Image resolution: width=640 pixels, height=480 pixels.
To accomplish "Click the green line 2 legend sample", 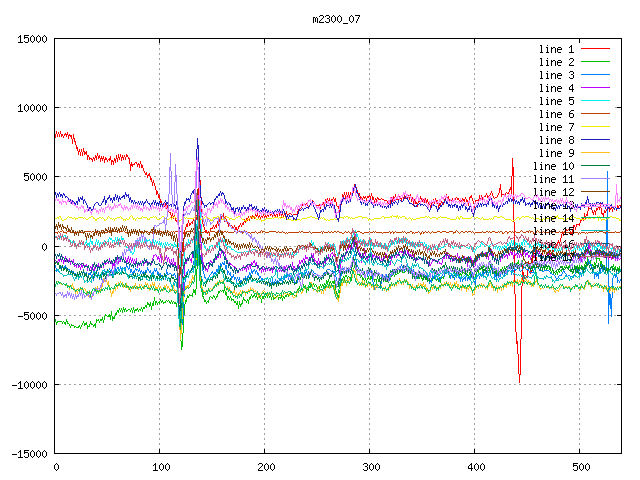I will 594,62.
